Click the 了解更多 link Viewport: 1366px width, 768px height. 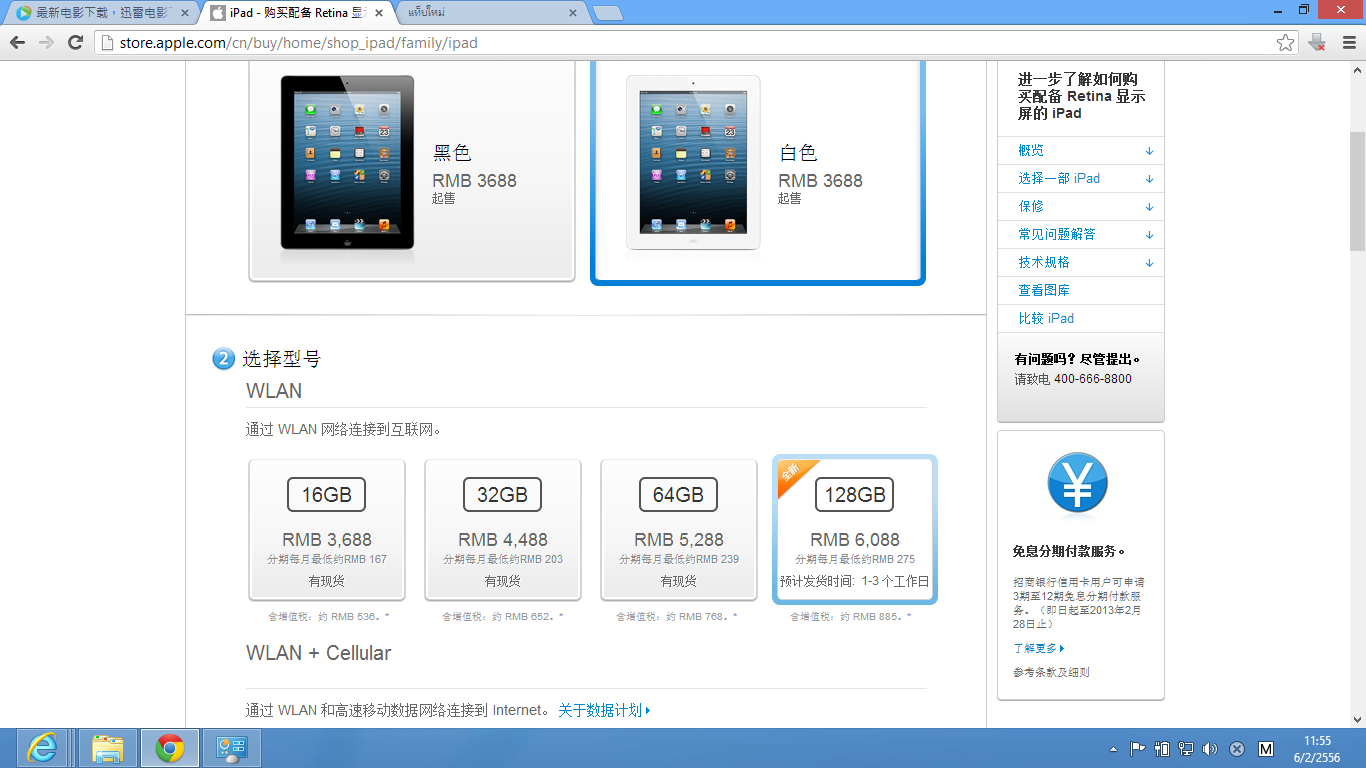pyautogui.click(x=1039, y=648)
